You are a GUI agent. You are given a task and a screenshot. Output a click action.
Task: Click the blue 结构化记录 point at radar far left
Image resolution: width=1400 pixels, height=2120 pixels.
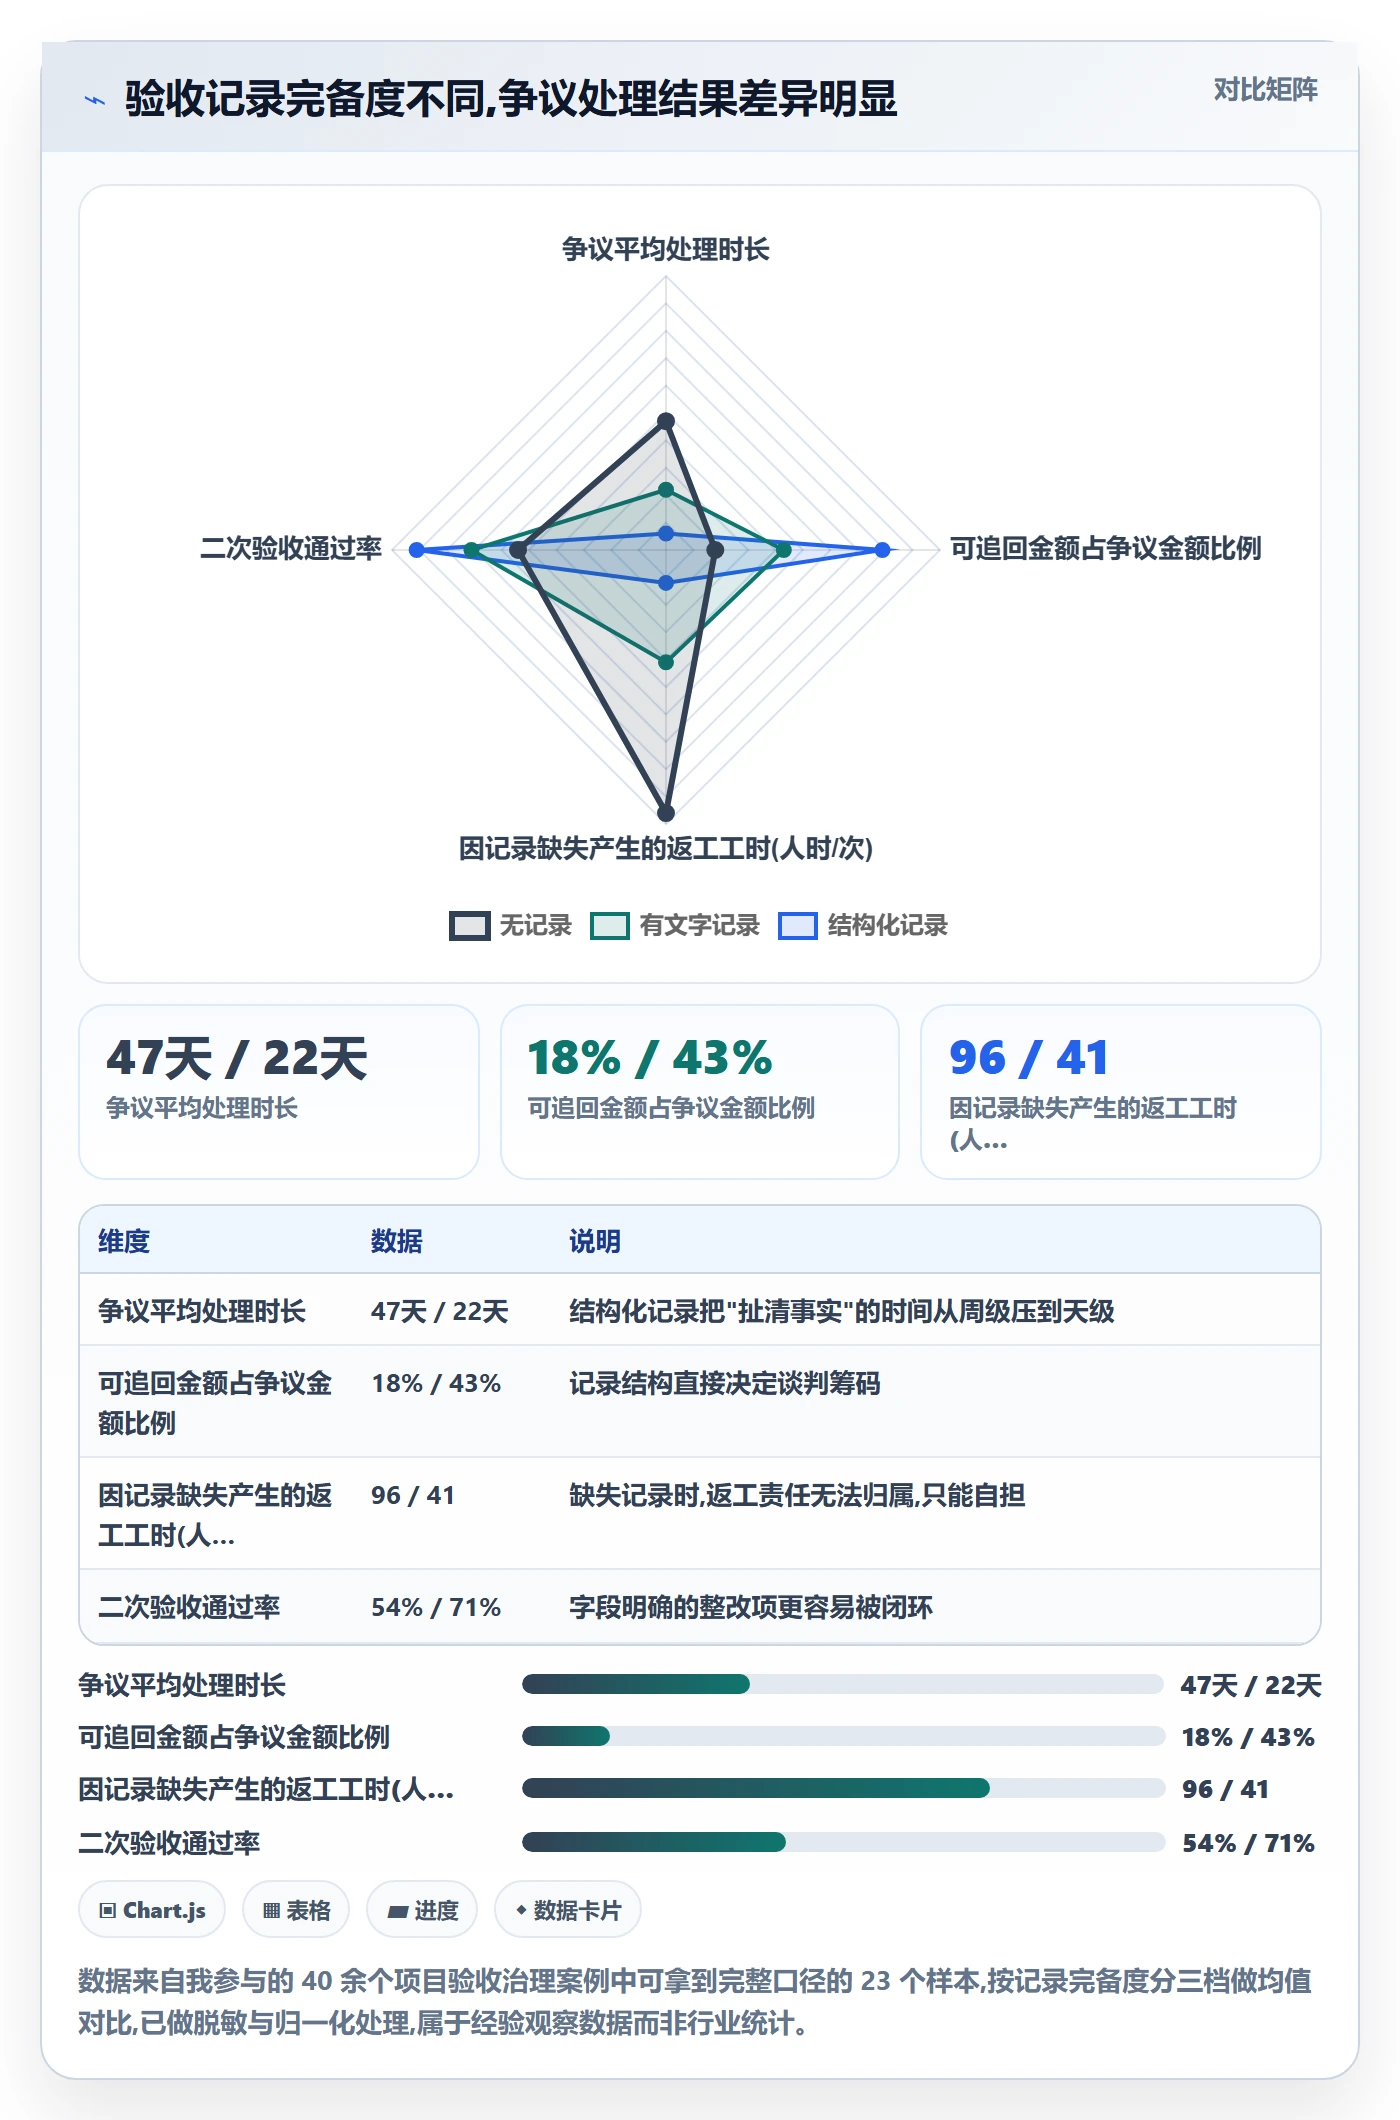coord(417,550)
